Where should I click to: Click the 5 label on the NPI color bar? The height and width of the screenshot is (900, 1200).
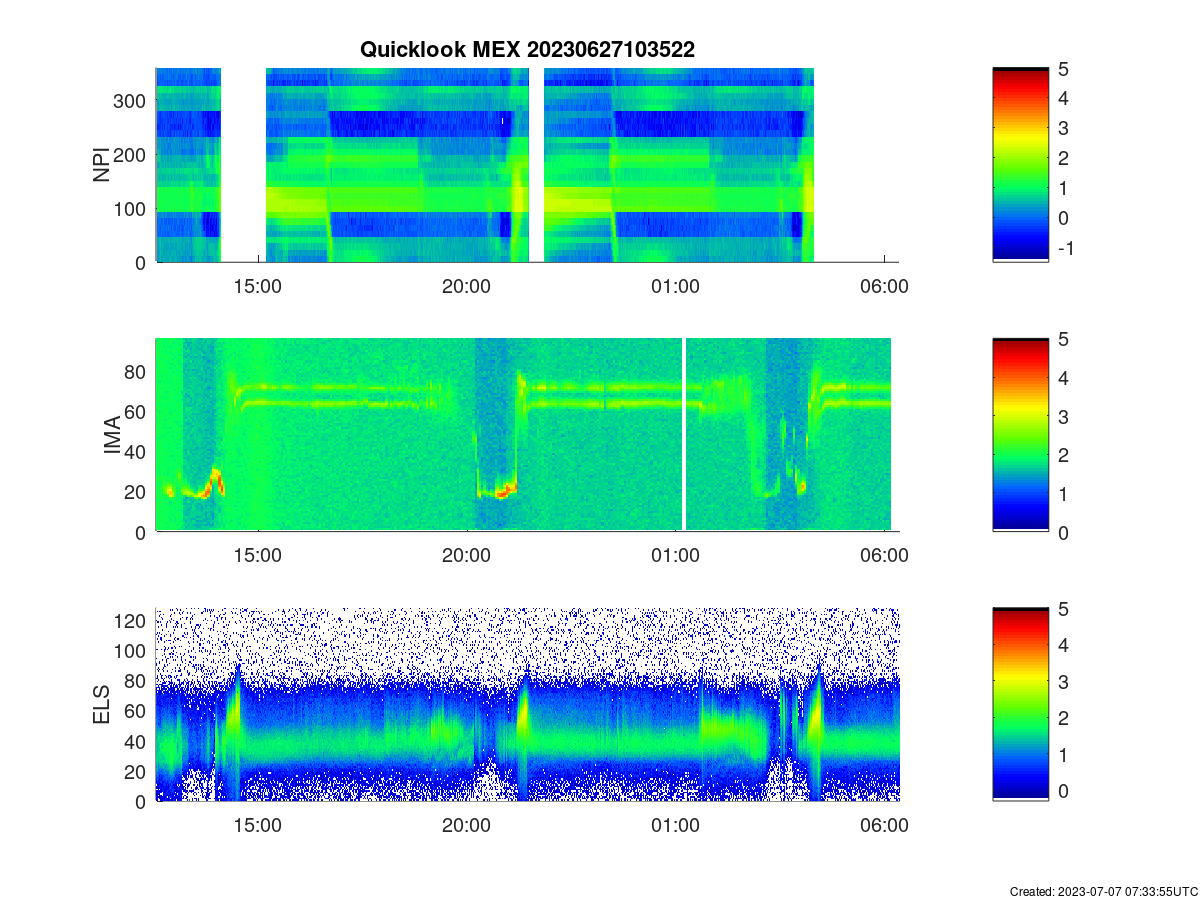(1065, 69)
